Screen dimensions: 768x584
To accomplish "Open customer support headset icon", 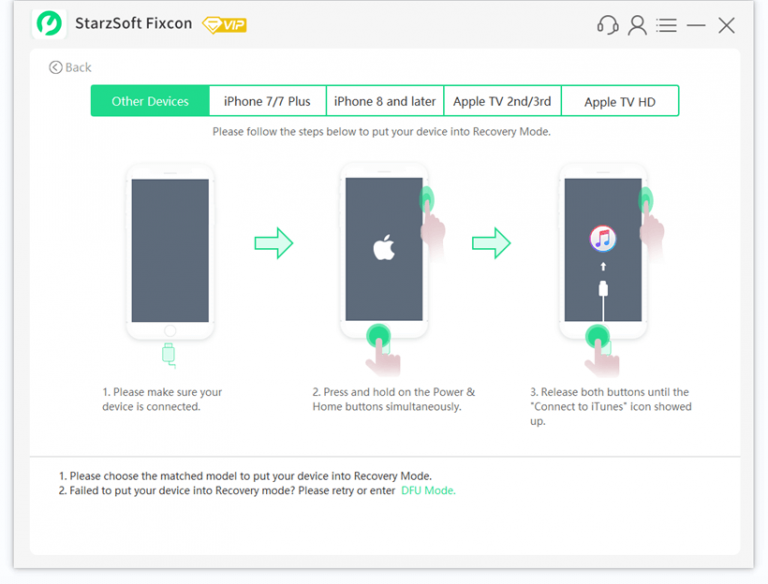I will (x=607, y=25).
